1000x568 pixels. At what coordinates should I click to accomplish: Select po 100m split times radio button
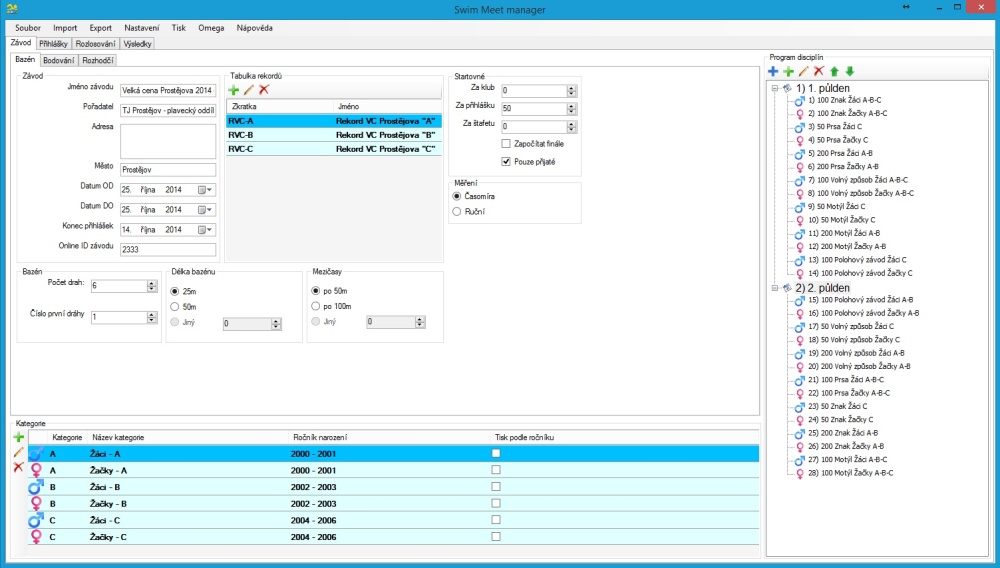tap(316, 306)
